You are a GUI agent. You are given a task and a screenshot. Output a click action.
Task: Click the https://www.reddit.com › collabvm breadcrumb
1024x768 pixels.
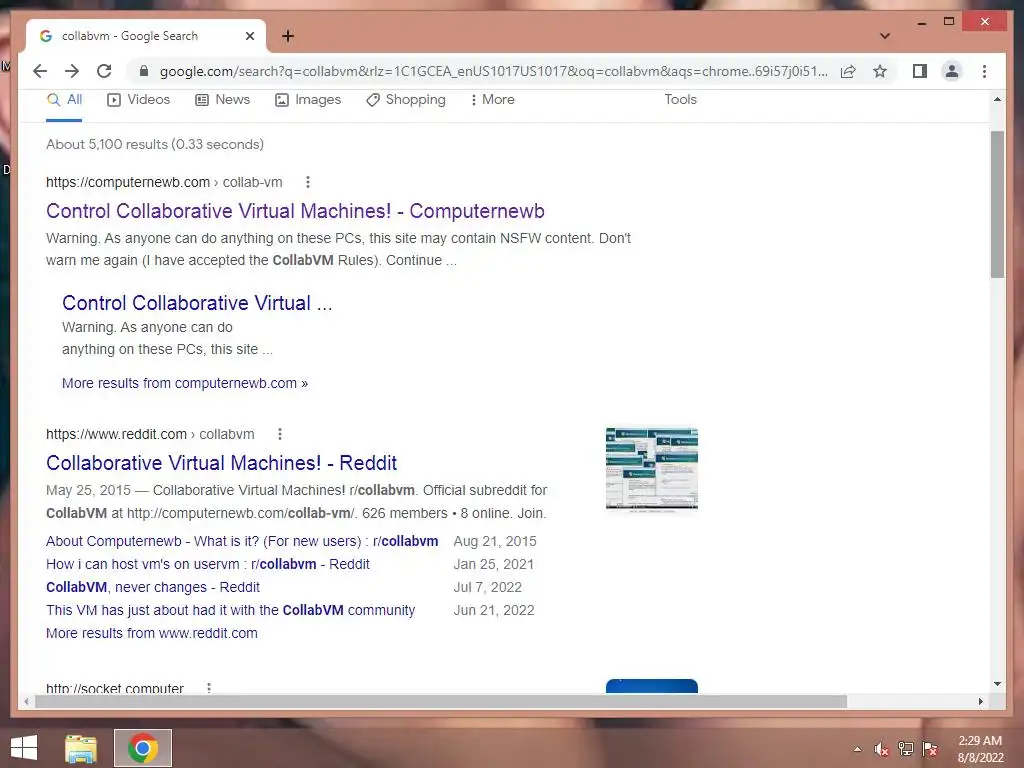(150, 434)
